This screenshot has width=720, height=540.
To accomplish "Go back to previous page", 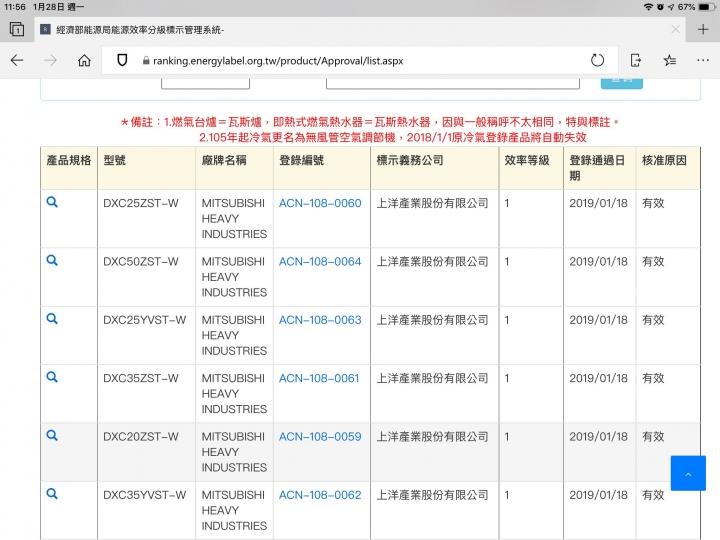I will pos(17,60).
